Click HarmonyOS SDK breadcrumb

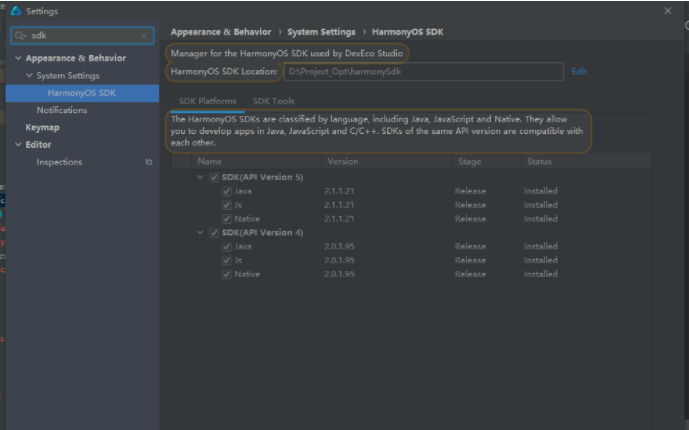click(407, 32)
